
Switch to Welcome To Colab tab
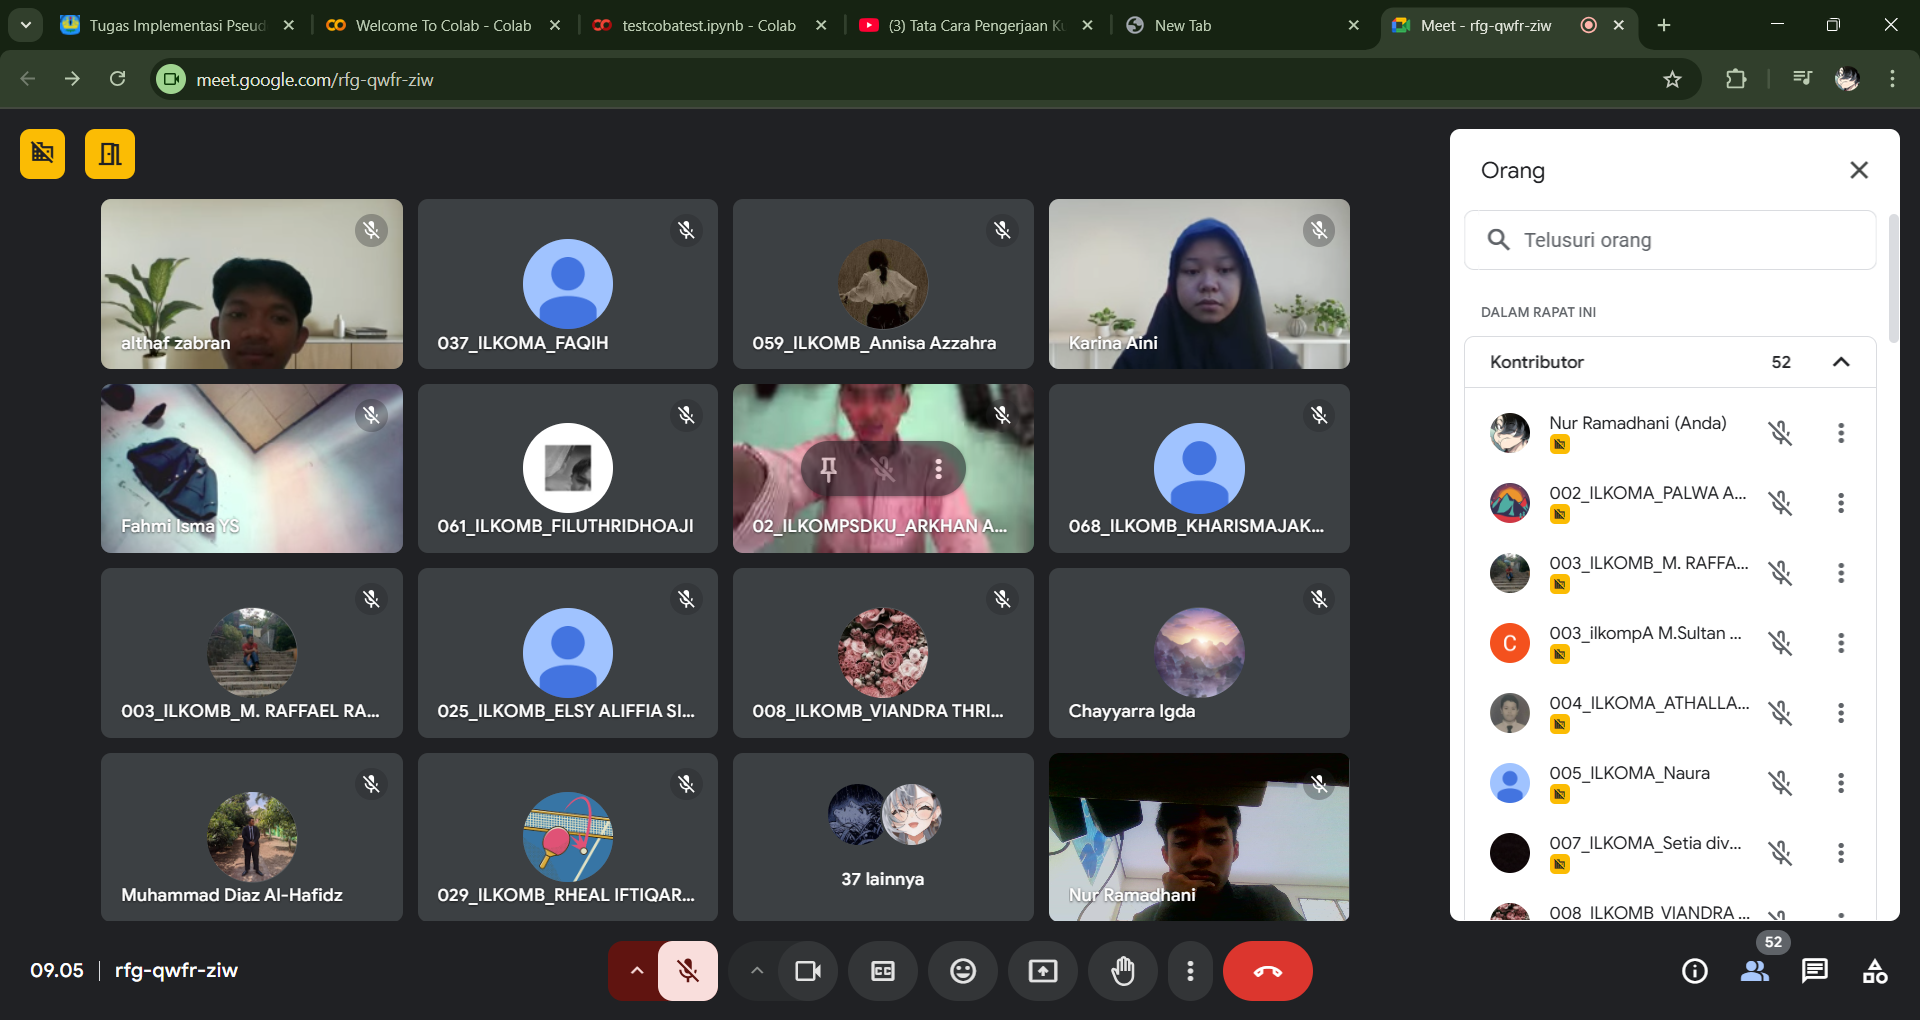[x=443, y=25]
